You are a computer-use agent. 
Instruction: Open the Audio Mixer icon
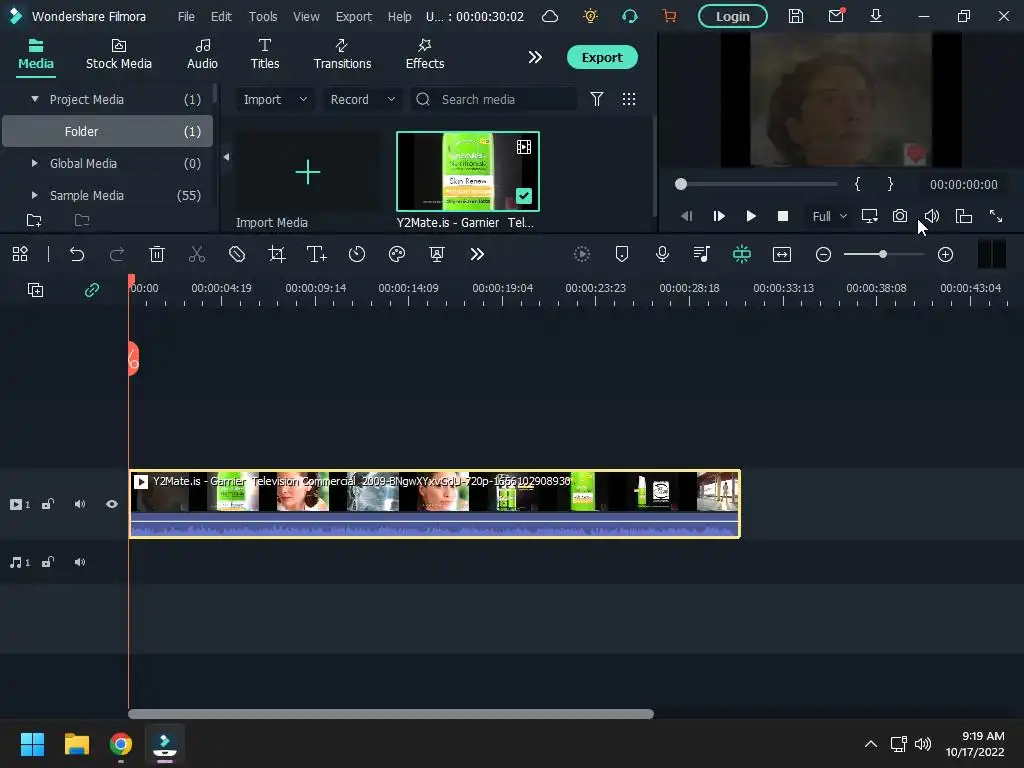(x=702, y=254)
